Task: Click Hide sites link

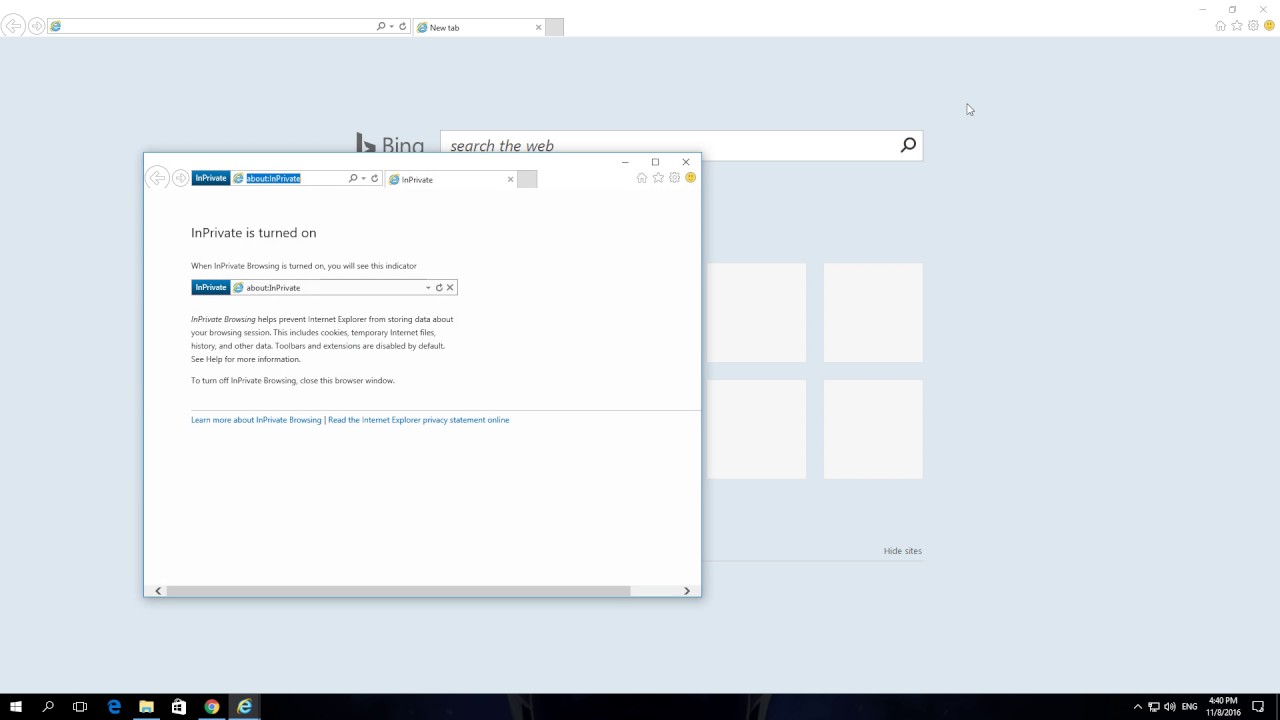Action: [x=902, y=551]
